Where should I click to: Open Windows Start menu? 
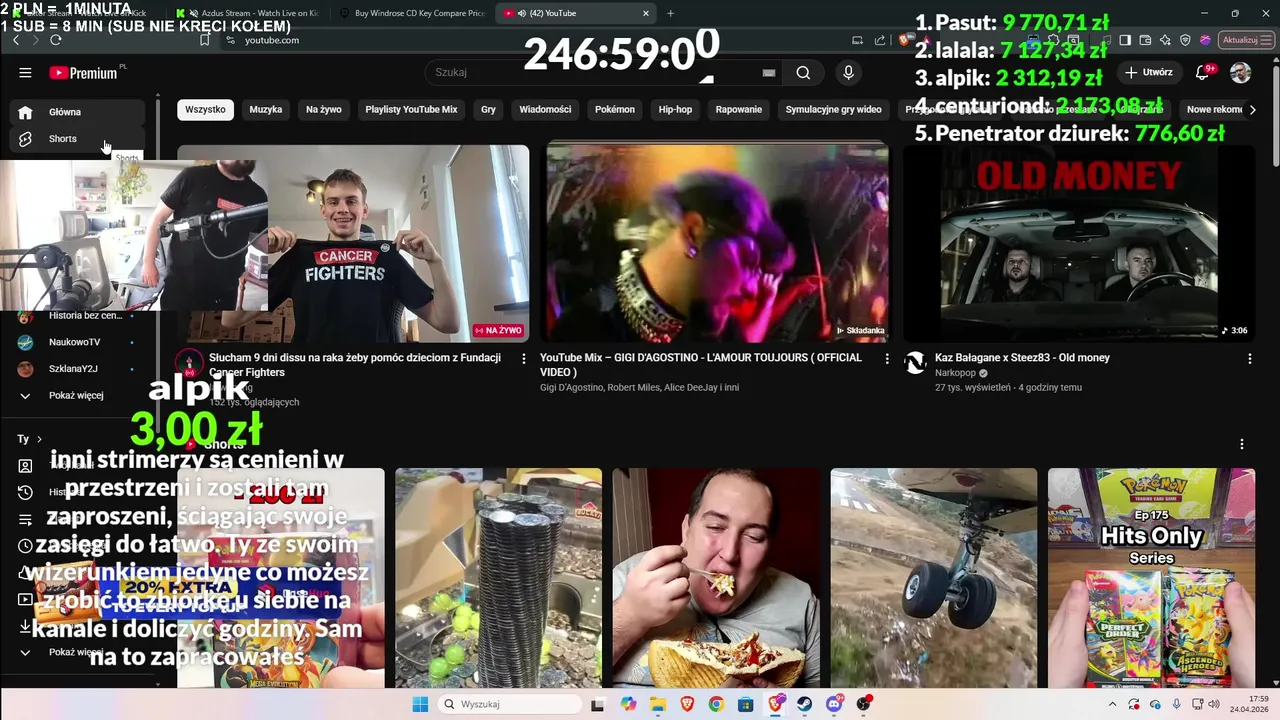(420, 704)
